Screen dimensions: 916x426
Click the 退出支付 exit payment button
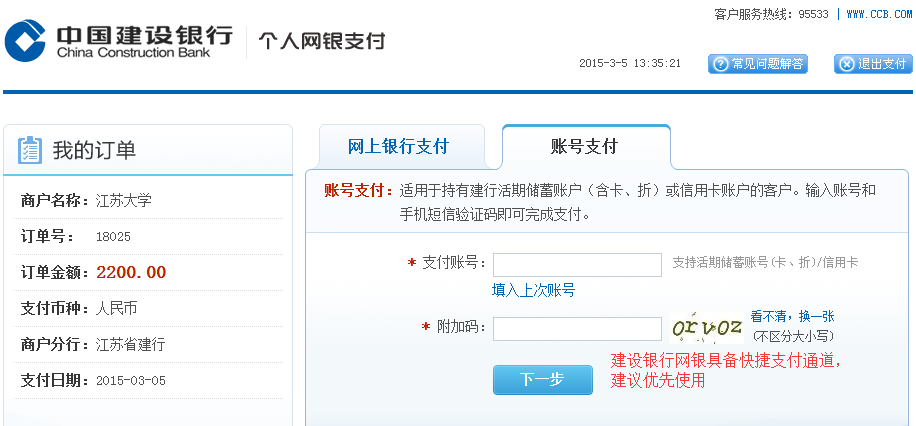tap(873, 64)
